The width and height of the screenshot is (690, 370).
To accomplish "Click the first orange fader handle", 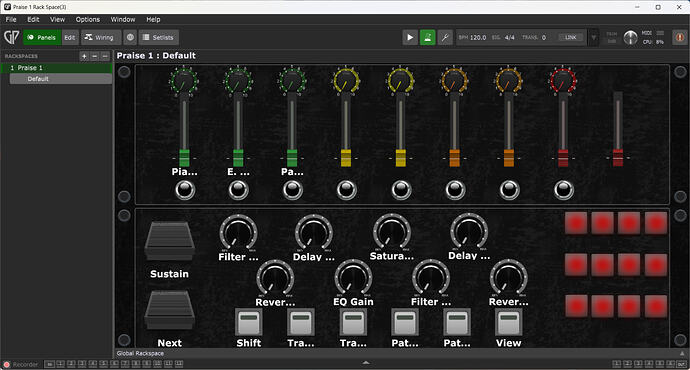I will click(455, 158).
